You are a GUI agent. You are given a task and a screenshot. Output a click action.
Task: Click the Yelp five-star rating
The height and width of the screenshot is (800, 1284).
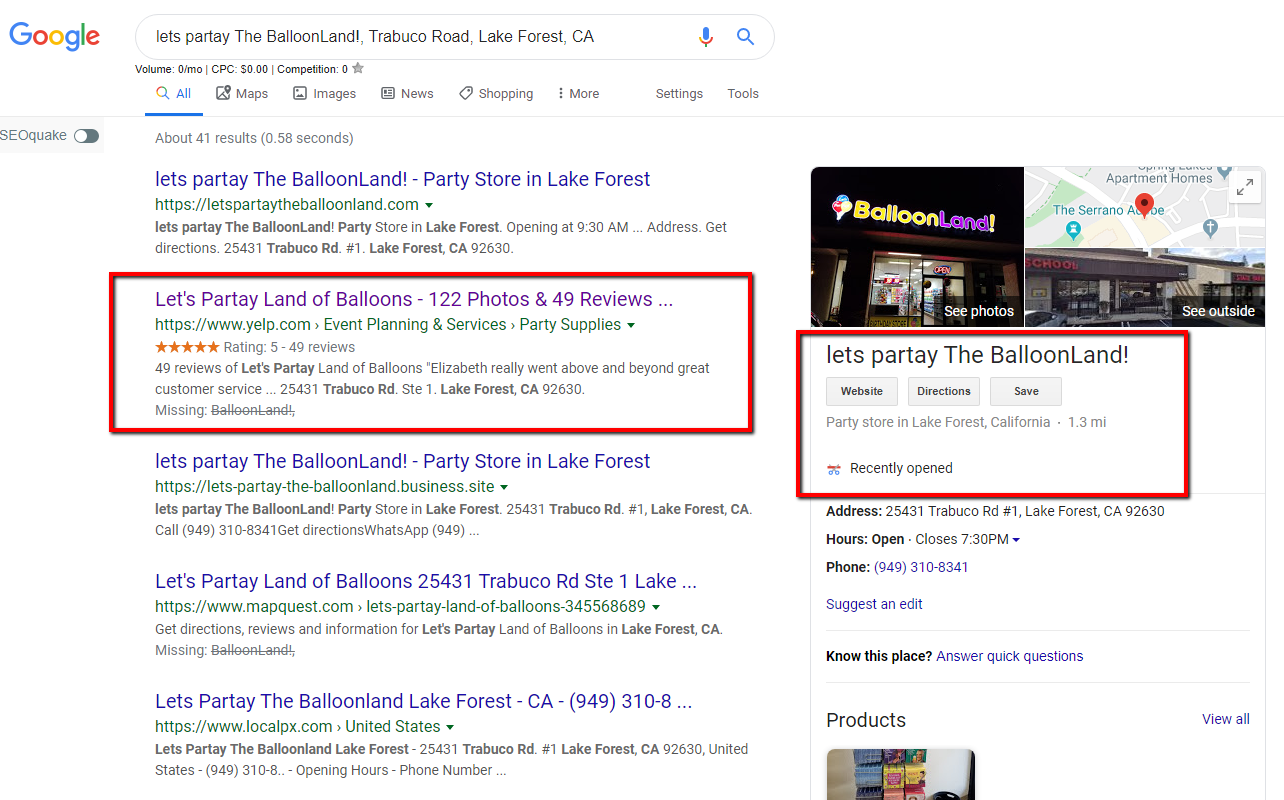click(187, 347)
